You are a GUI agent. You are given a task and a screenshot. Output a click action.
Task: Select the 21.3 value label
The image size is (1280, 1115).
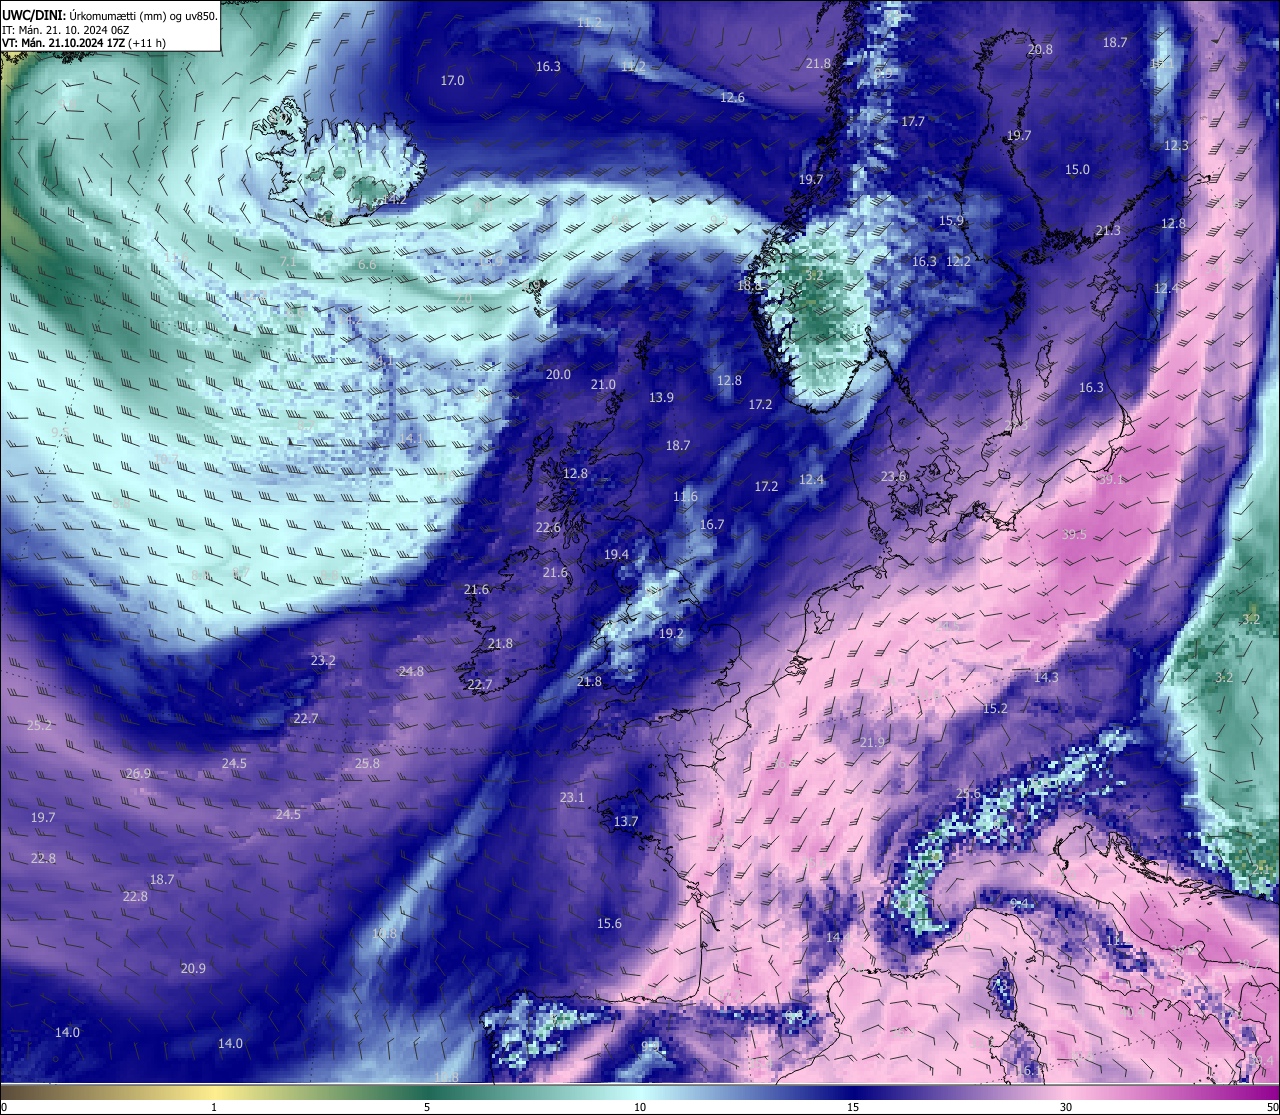pyautogui.click(x=1108, y=230)
